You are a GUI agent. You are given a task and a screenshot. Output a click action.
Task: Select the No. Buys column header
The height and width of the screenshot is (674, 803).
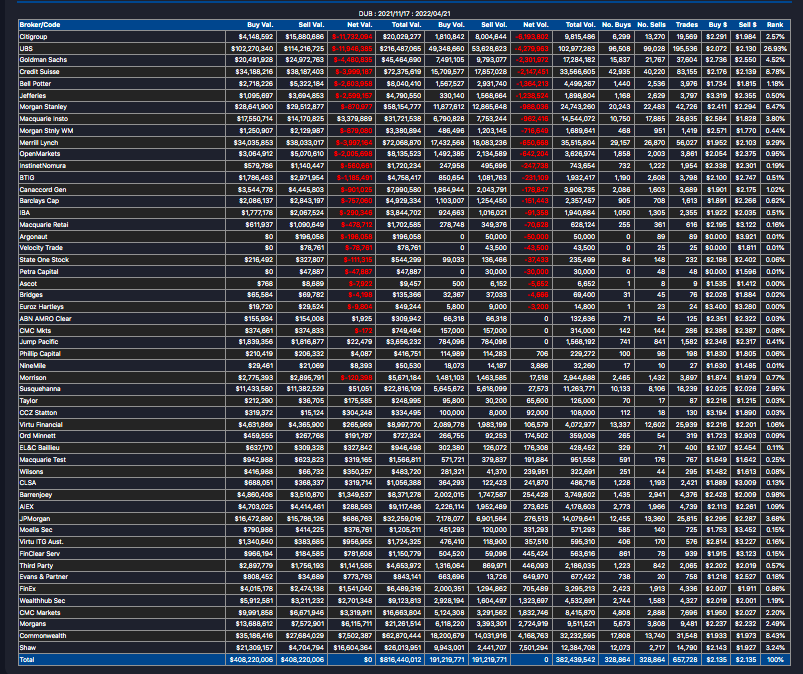click(617, 25)
